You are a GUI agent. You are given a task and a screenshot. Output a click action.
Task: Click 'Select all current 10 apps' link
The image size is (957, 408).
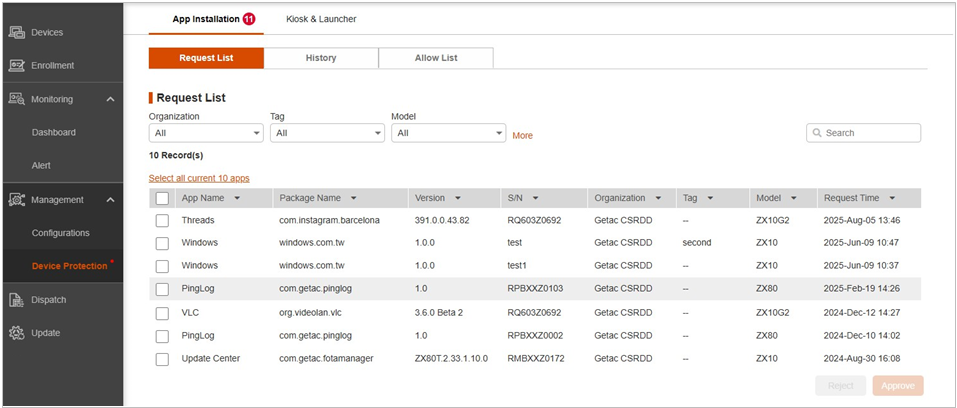[x=199, y=178]
